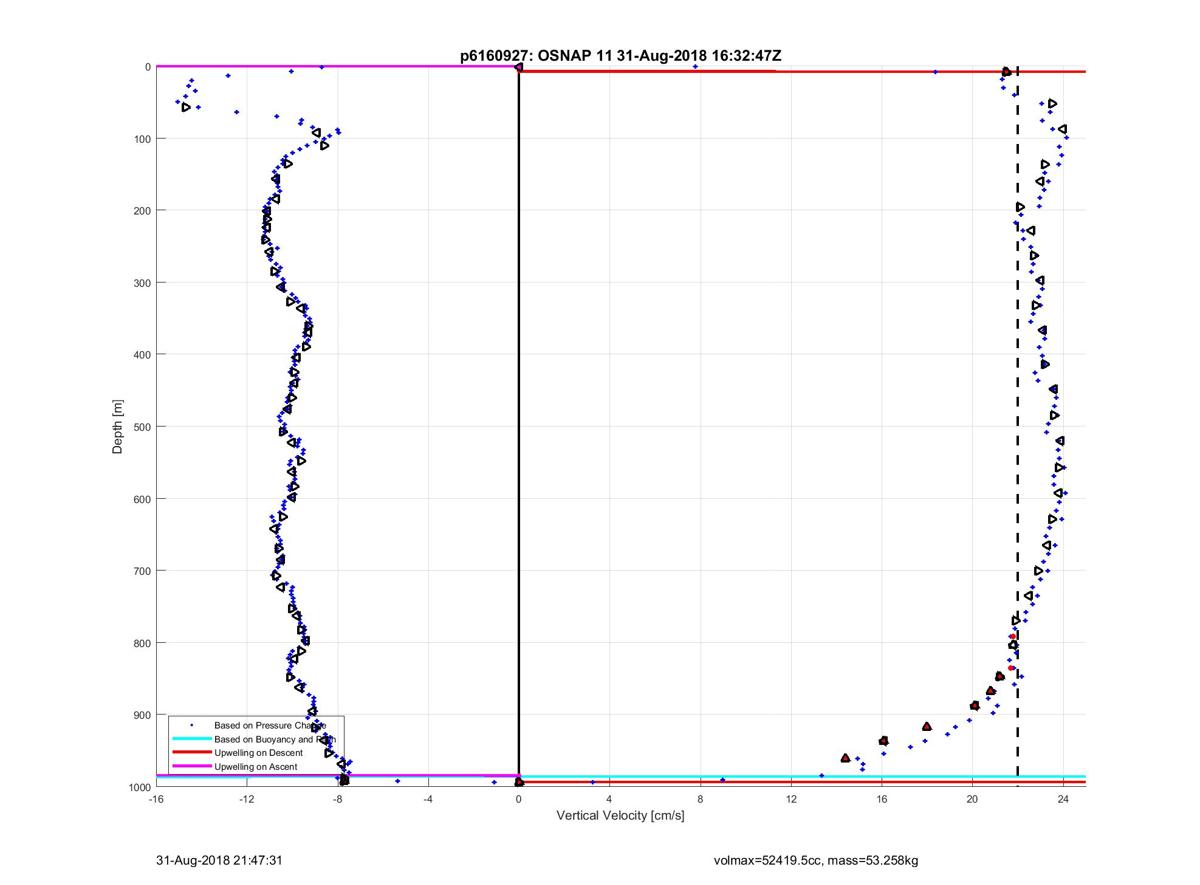Click the velocity axis tick label "20"
The width and height of the screenshot is (1200, 885).
(x=973, y=800)
